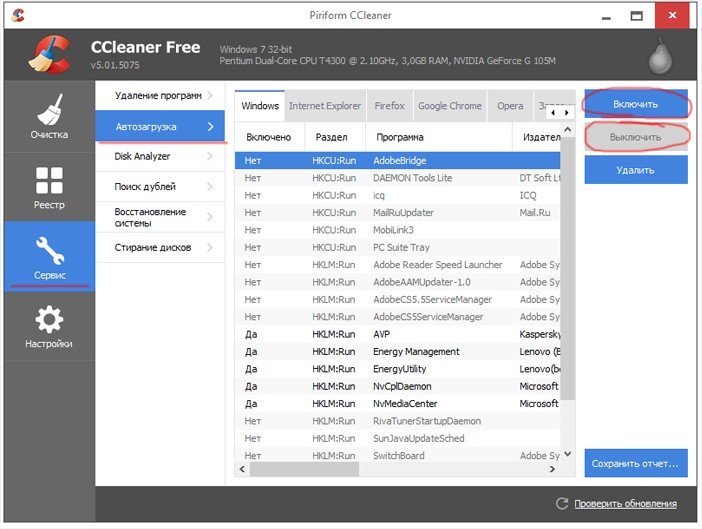Click the CCleaner logo in header
This screenshot has width=702, height=529.
coord(48,56)
